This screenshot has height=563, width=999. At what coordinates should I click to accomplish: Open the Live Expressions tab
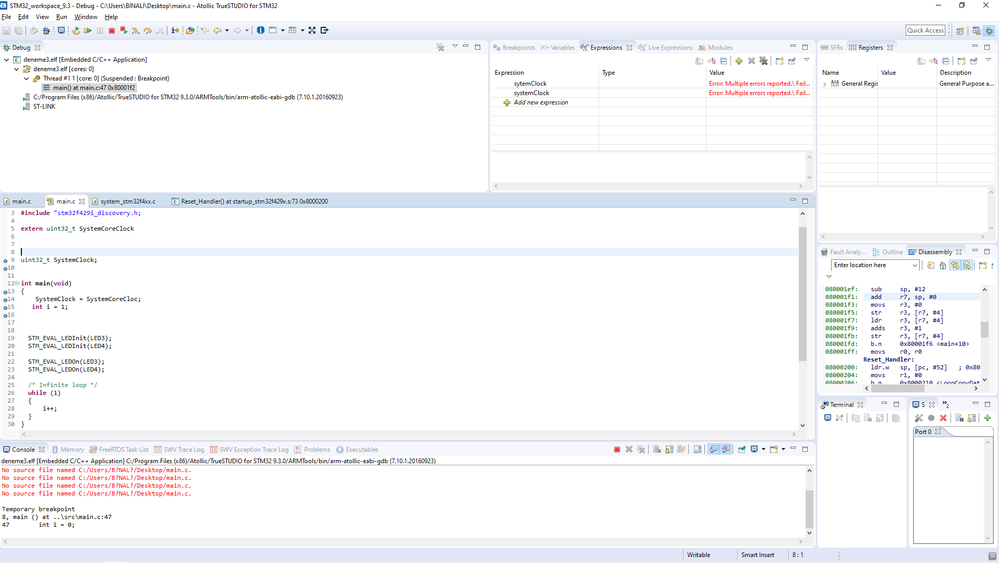click(665, 48)
